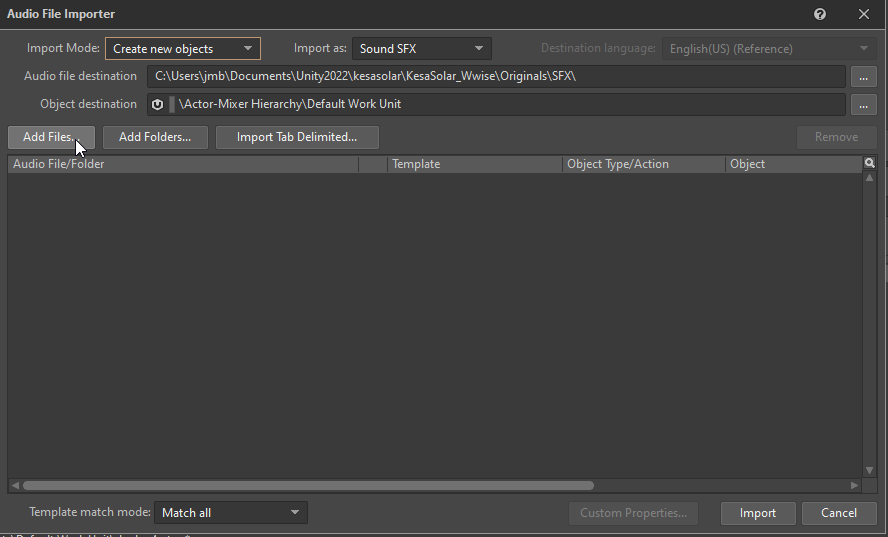Click the vertical scrollbar down arrow
The image size is (888, 537).
point(869,470)
